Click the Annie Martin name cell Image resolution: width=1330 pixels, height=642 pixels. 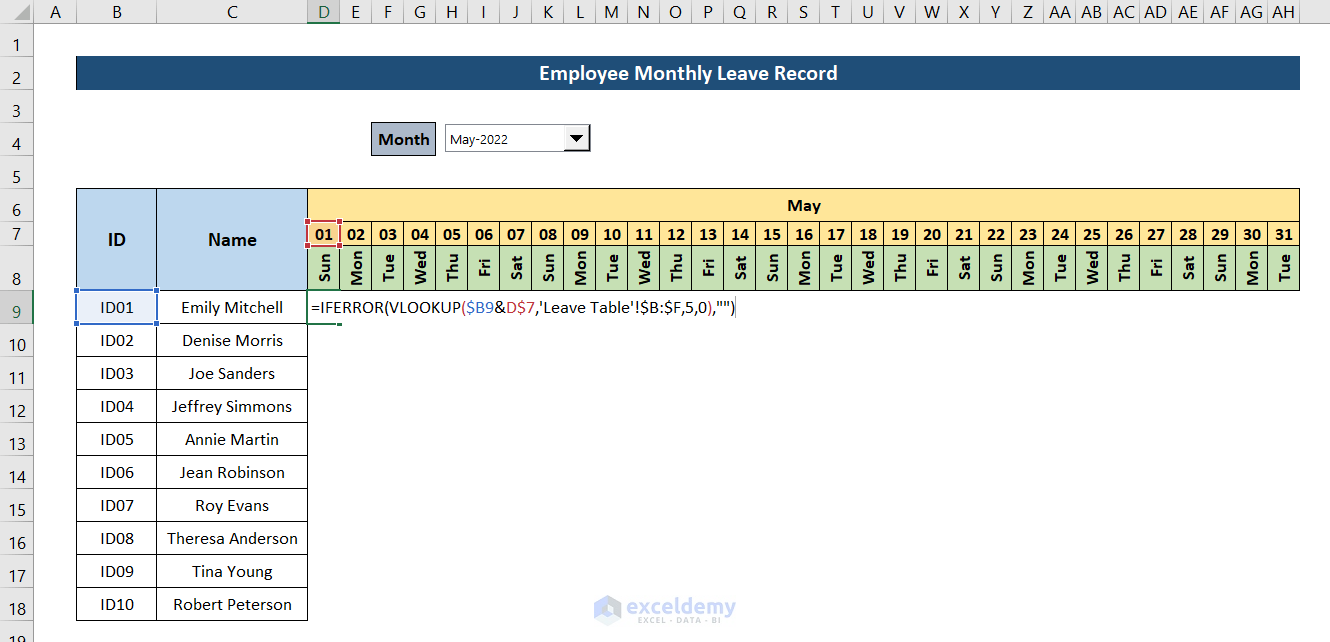point(232,440)
